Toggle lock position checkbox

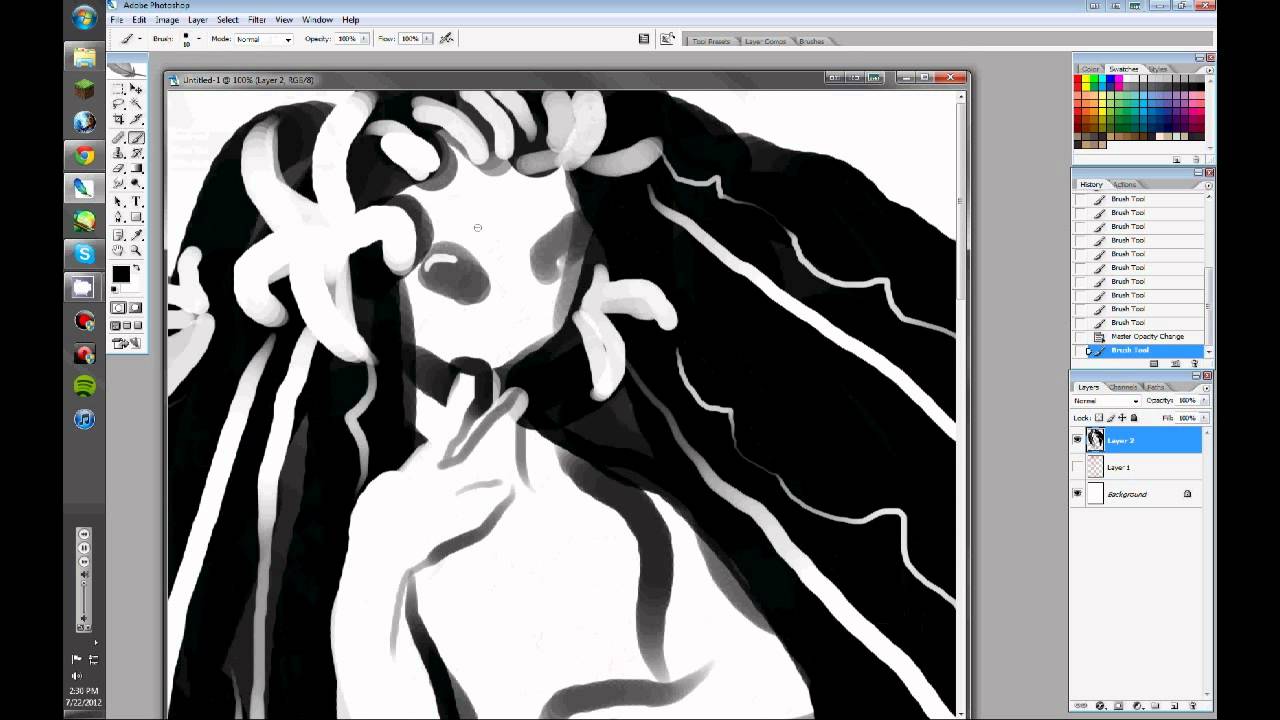click(x=1122, y=418)
